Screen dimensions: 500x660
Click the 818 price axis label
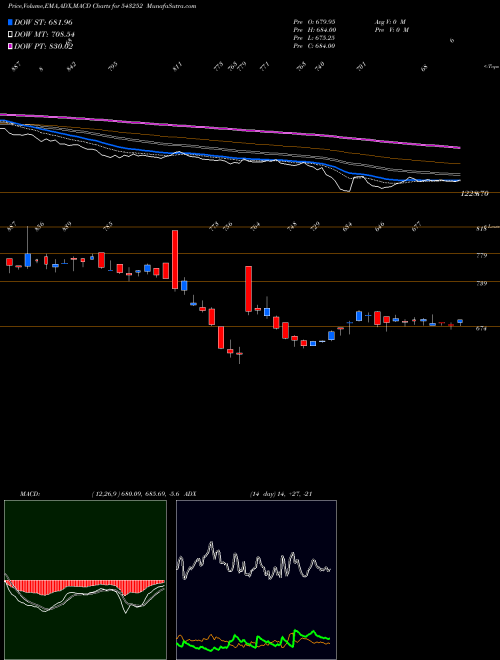pyautogui.click(x=481, y=229)
